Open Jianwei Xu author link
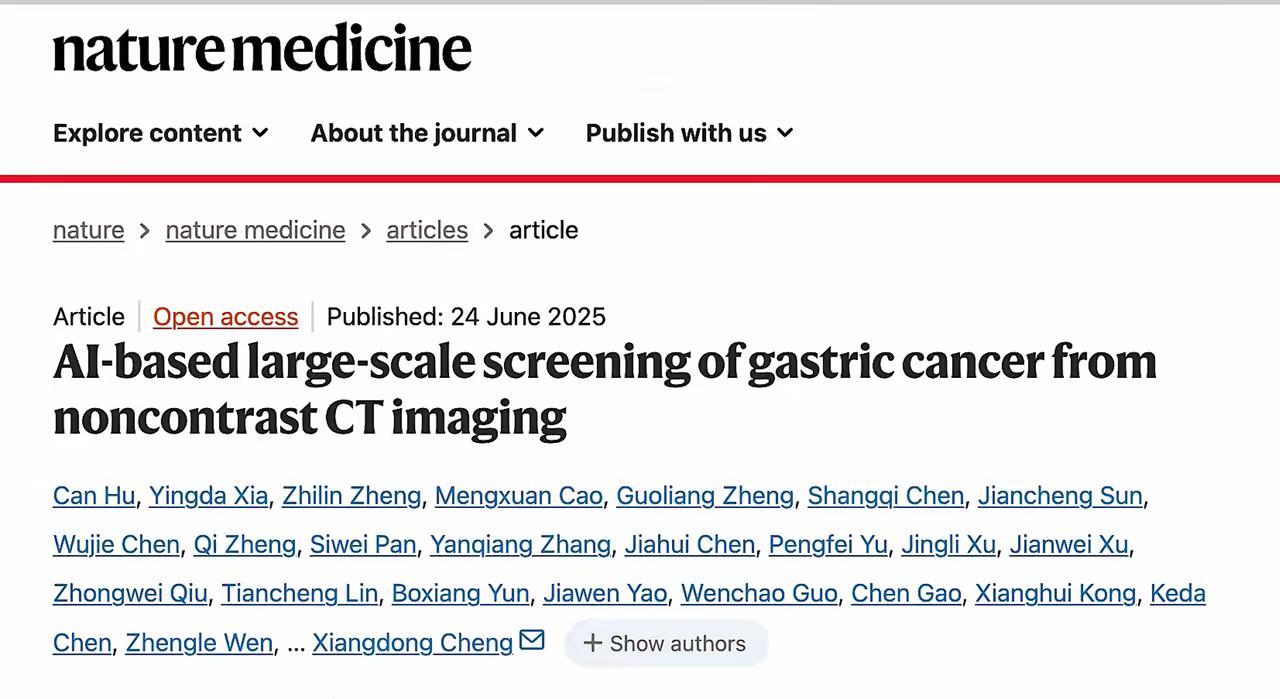 1068,545
